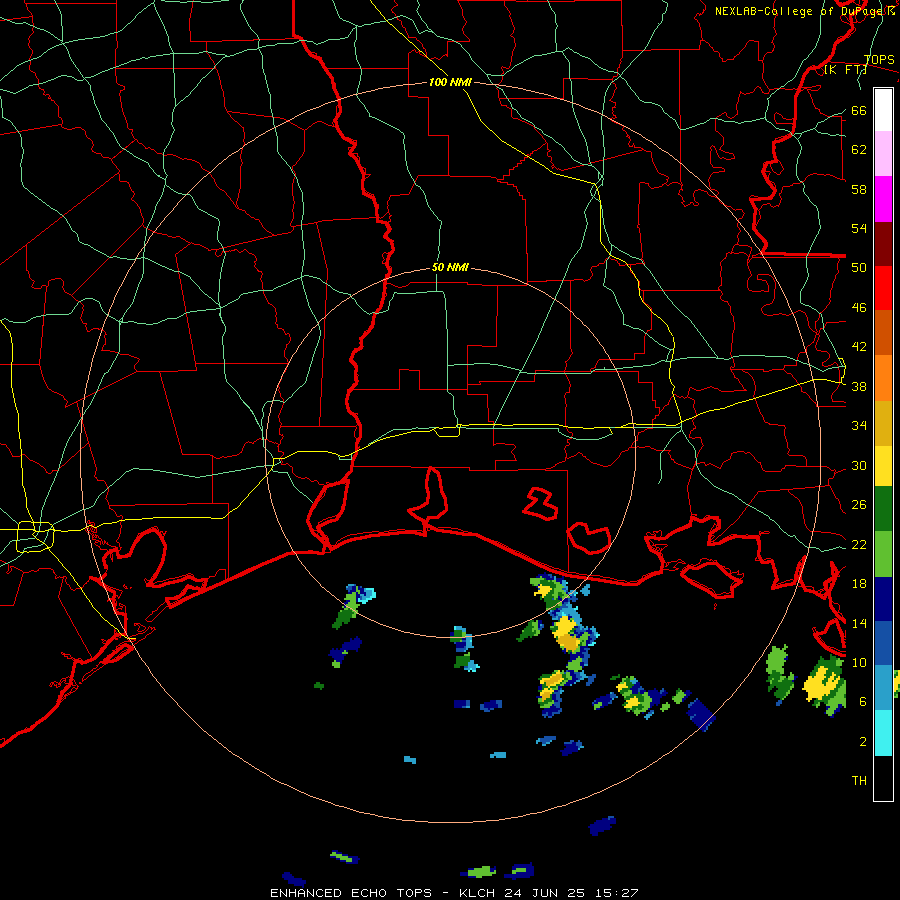The image size is (900, 900).
Task: Select the dark green legend swatch
Action: click(883, 509)
